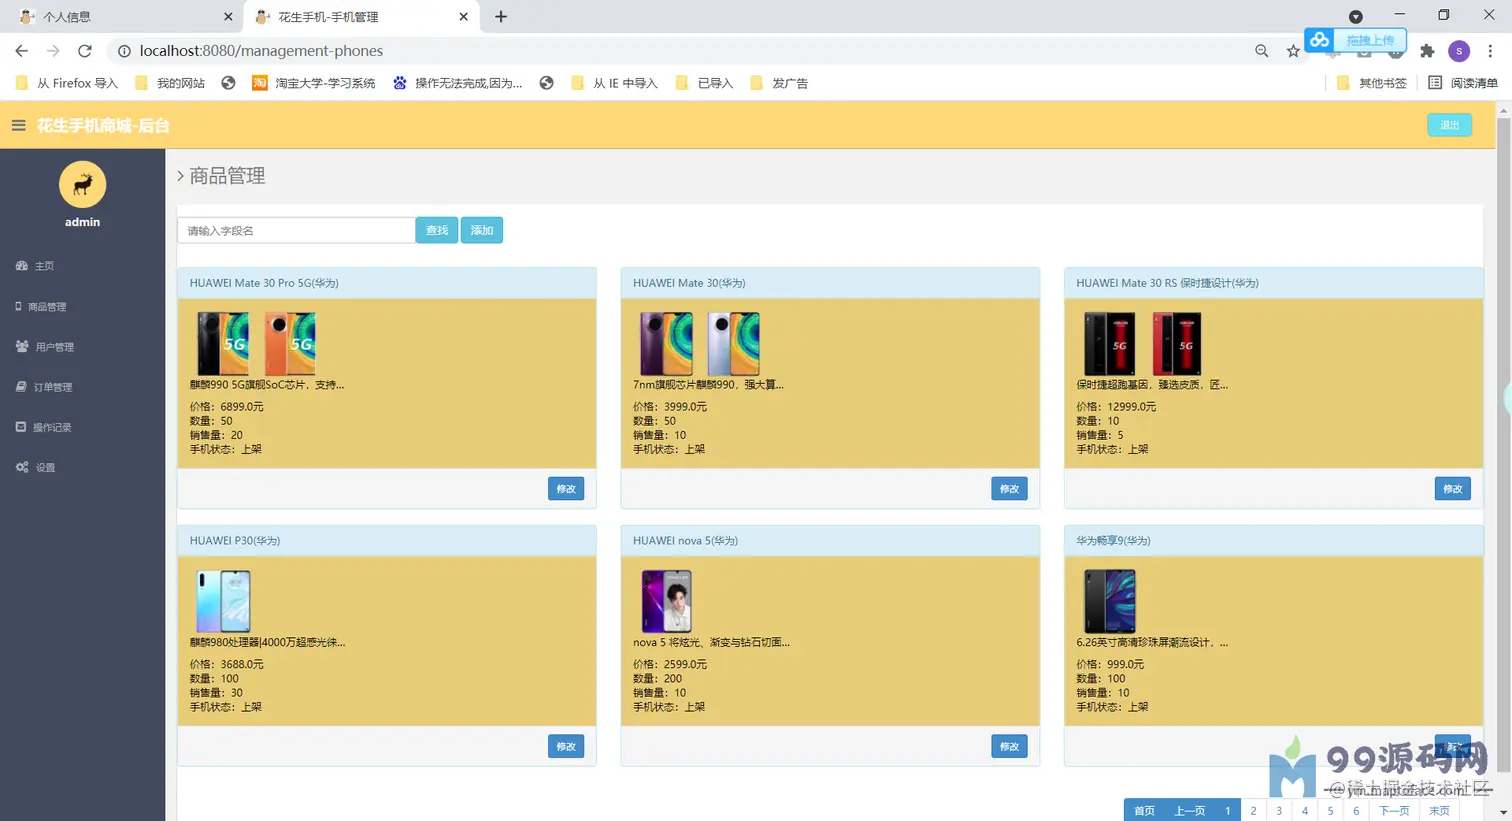The width and height of the screenshot is (1512, 821).
Task: Open 从 IE 中导入 bookmark folder
Action: click(x=614, y=83)
